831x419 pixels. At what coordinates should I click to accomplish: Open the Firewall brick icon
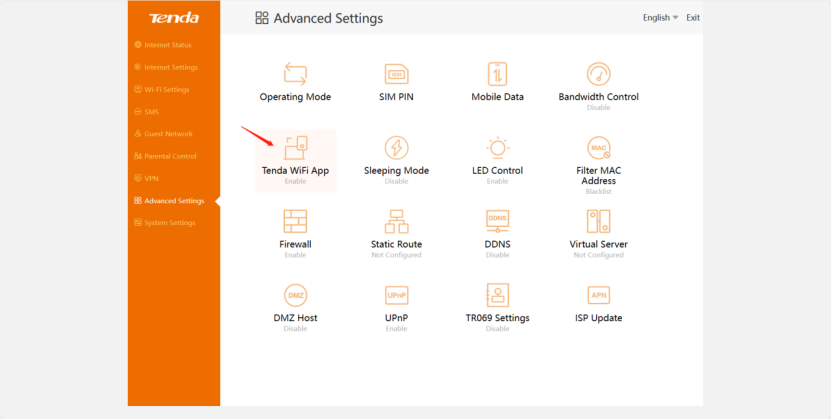(x=295, y=221)
